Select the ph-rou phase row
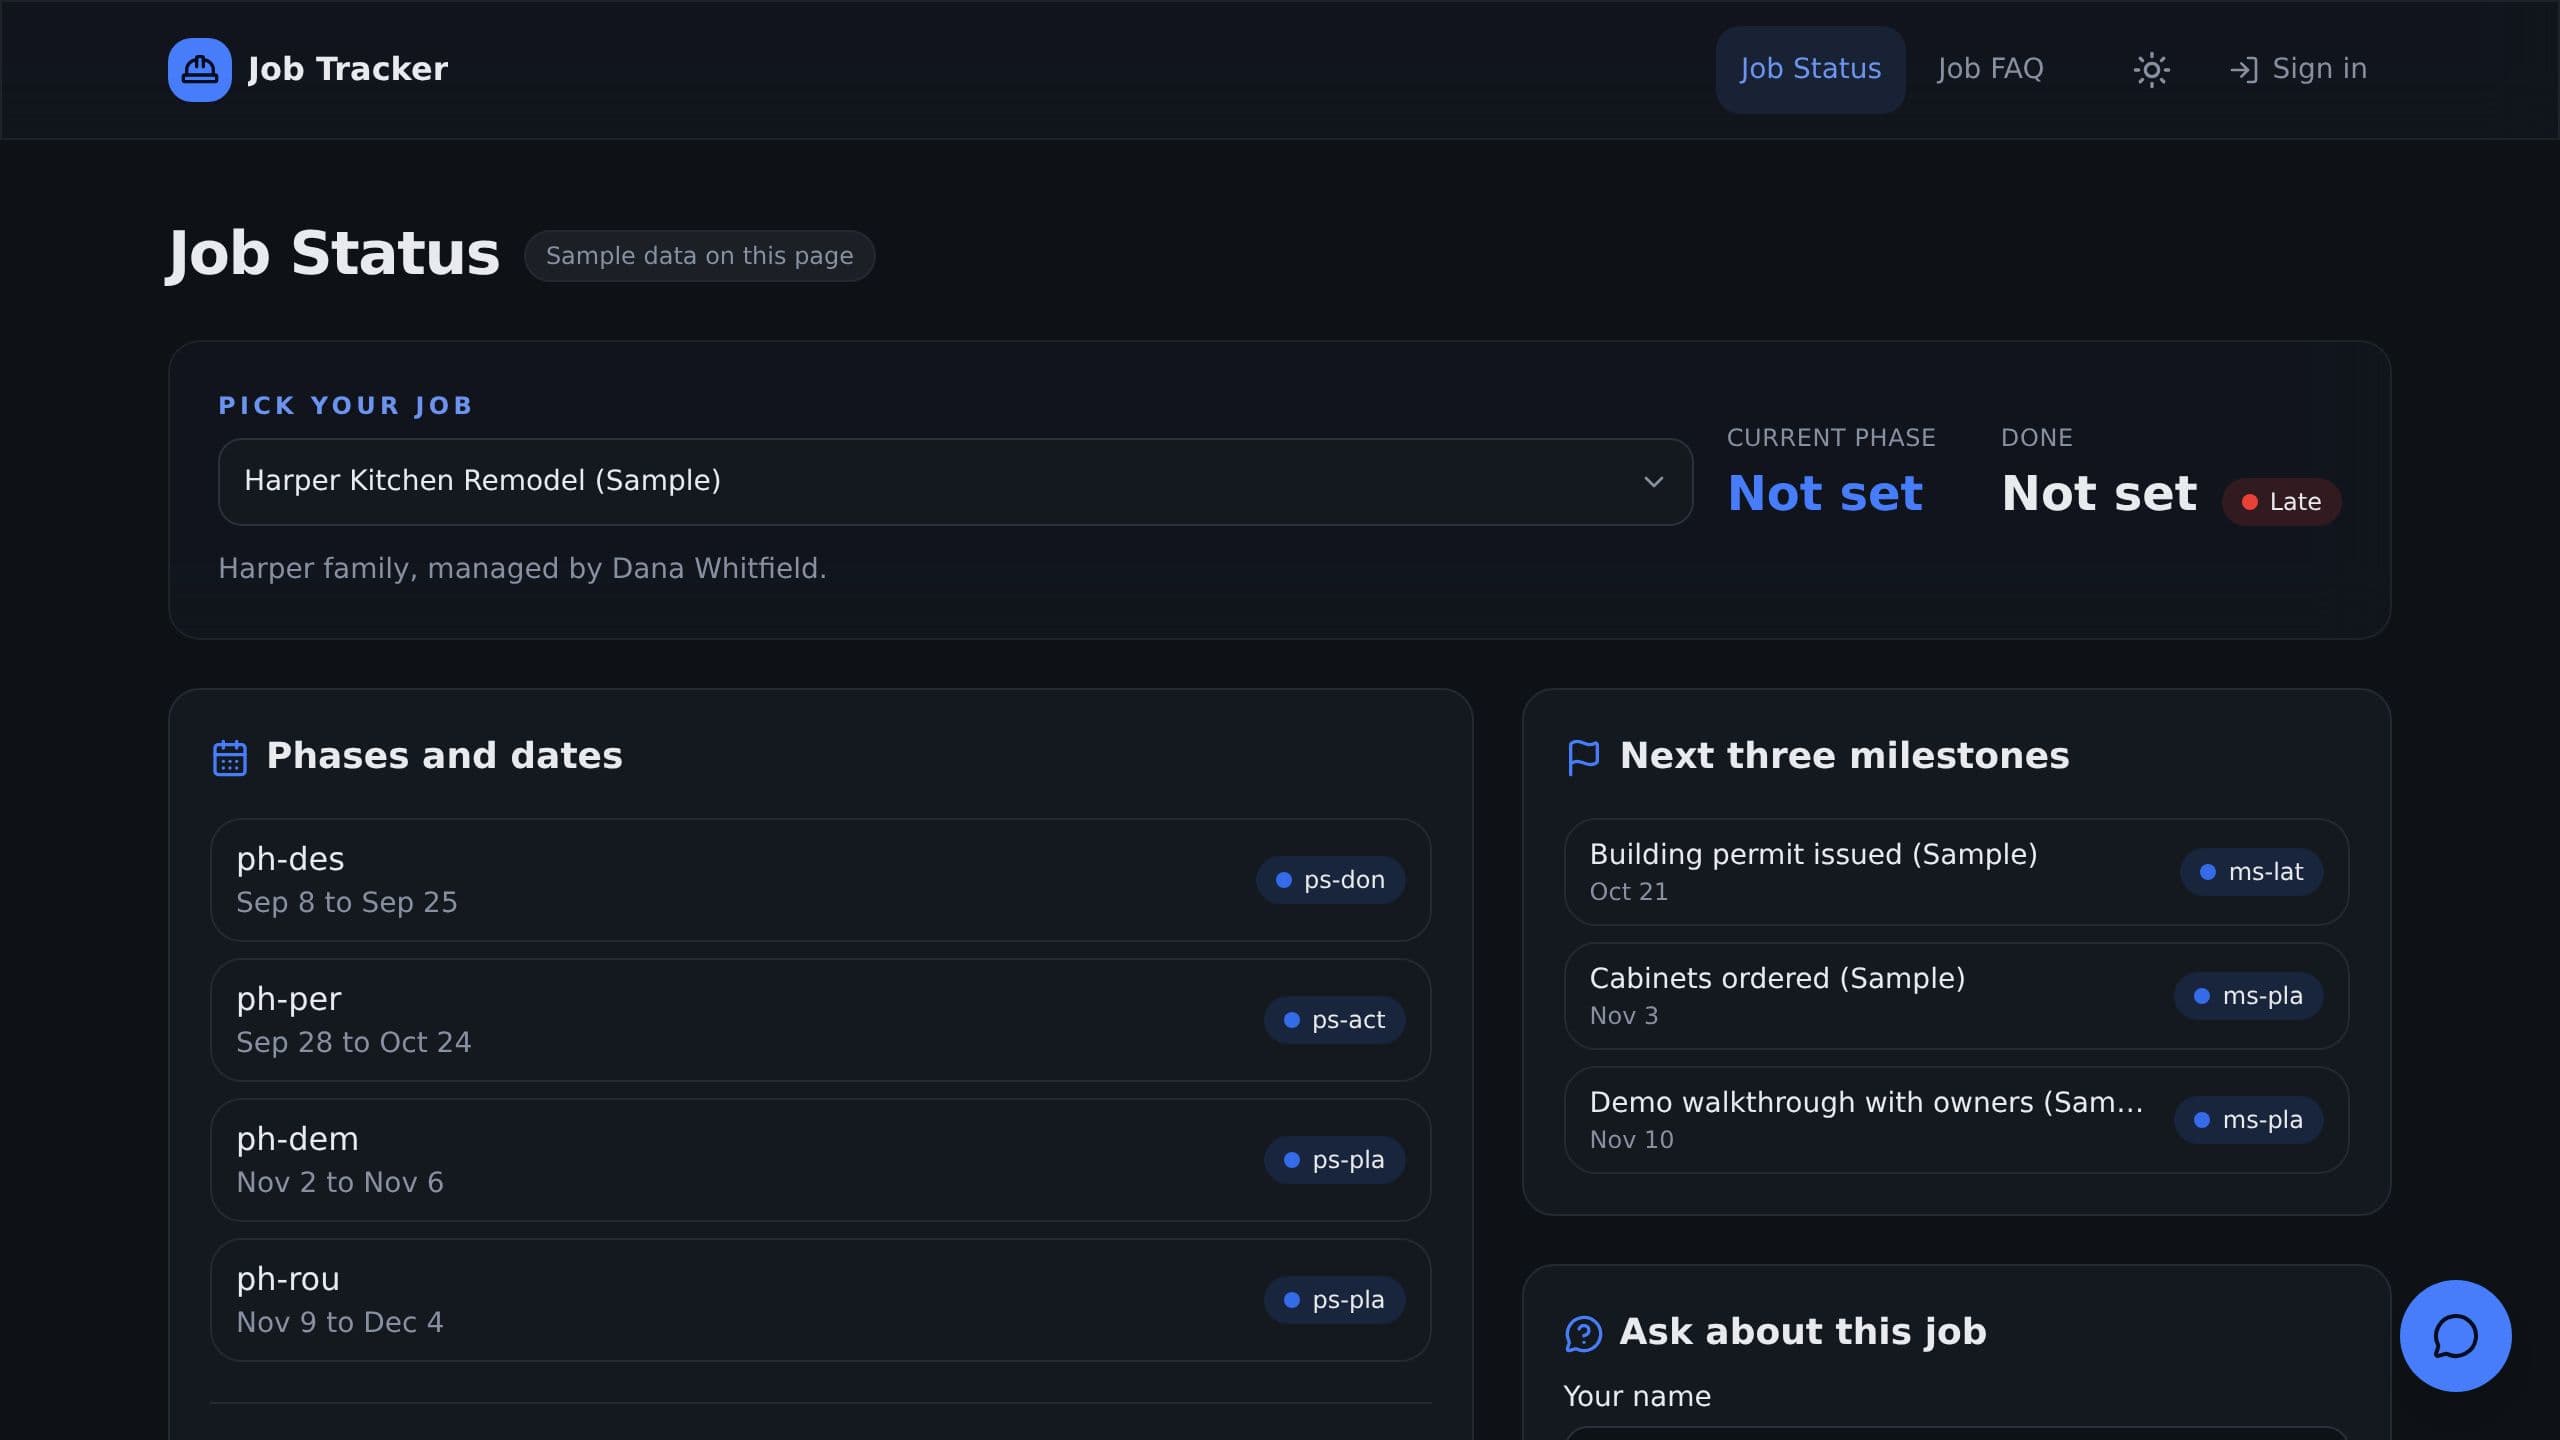The image size is (2560, 1440). pyautogui.click(x=820, y=1300)
